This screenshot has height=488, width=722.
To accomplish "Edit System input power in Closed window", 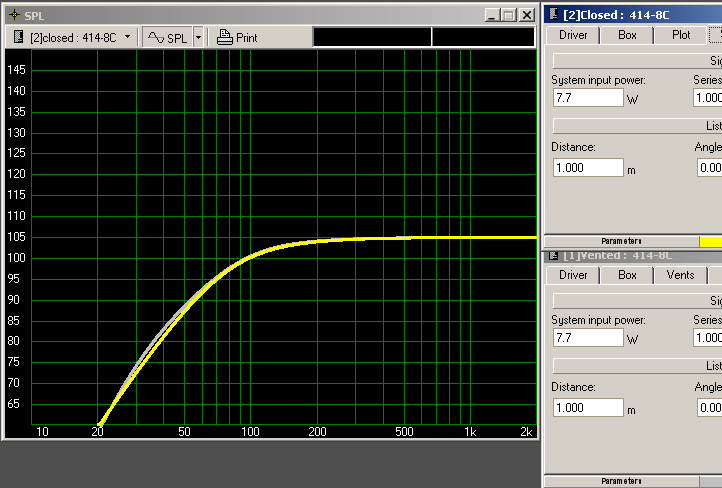I will (588, 98).
